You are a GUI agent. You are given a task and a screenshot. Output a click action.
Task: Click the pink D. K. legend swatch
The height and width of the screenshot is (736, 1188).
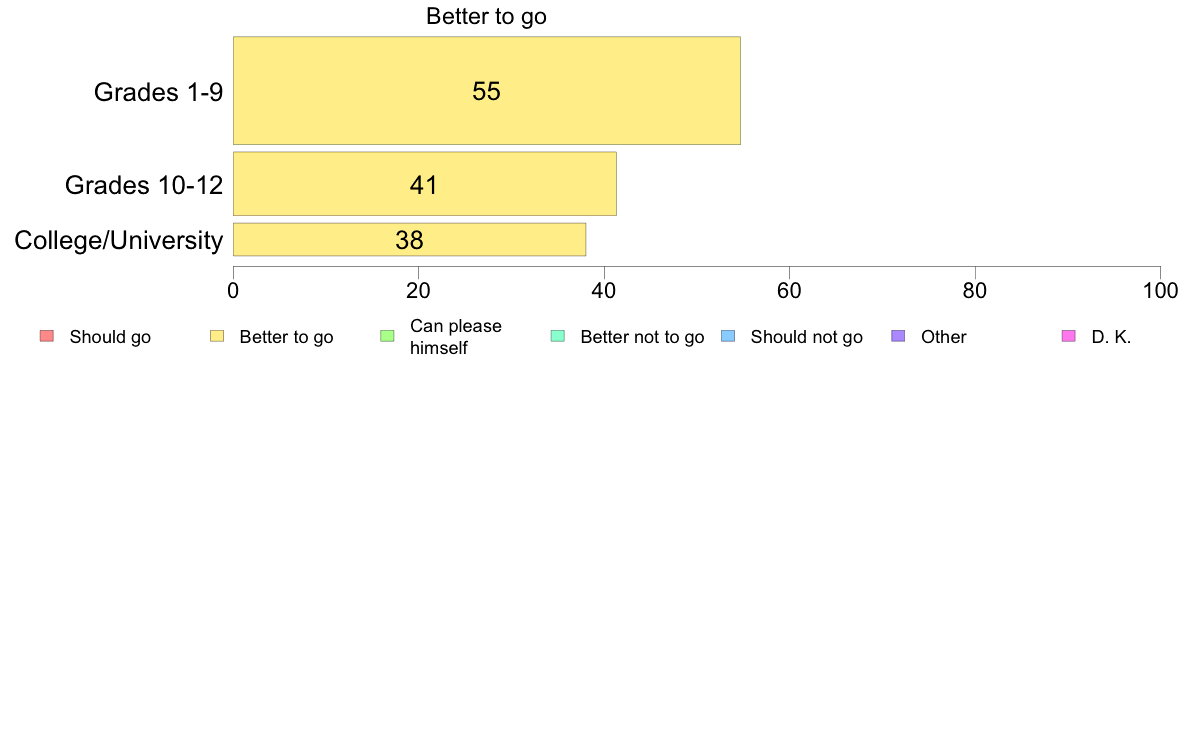(x=1069, y=337)
